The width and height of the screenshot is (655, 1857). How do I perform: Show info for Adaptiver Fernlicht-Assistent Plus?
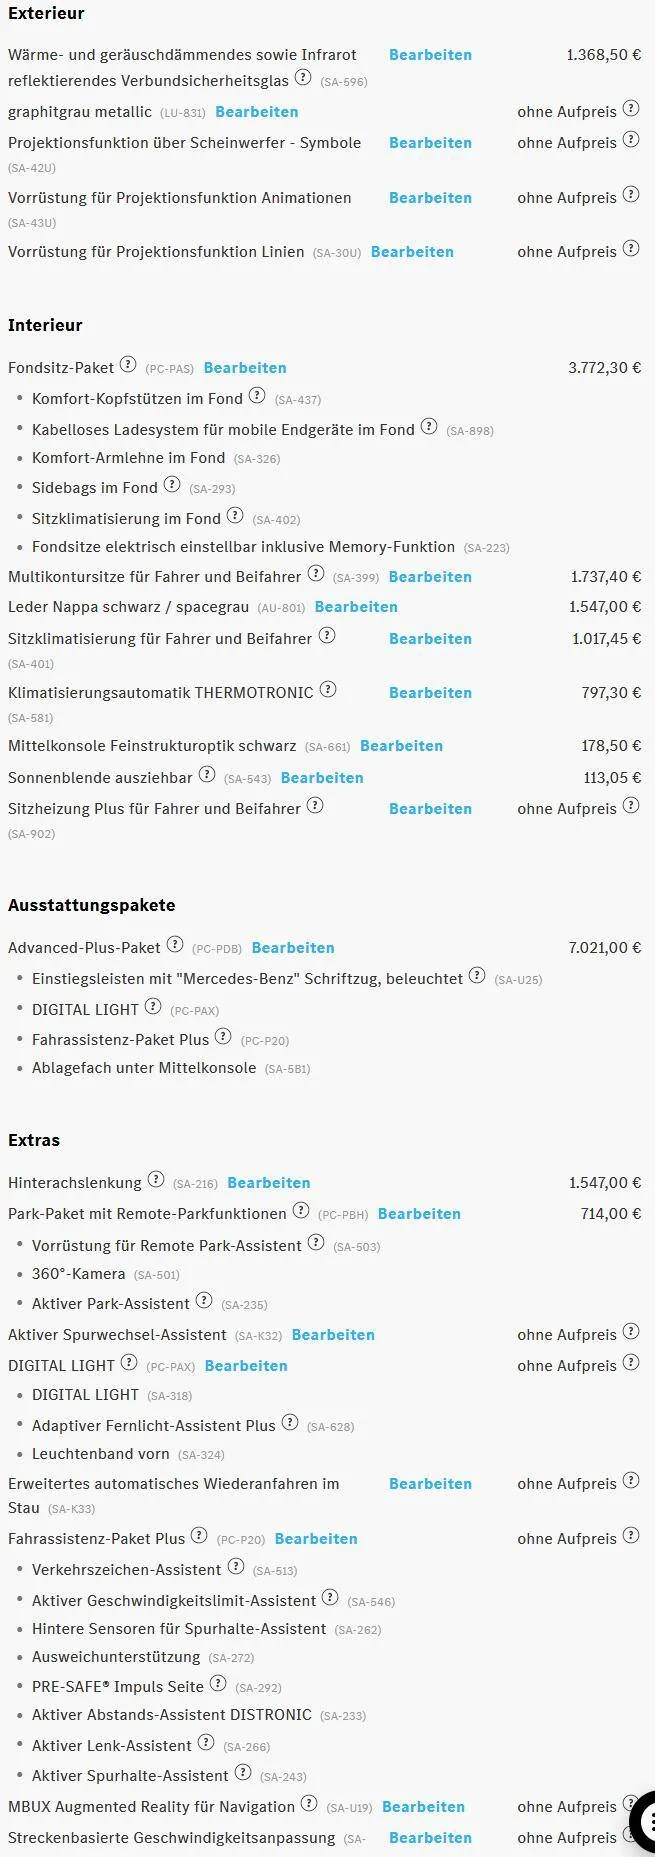[x=290, y=1423]
